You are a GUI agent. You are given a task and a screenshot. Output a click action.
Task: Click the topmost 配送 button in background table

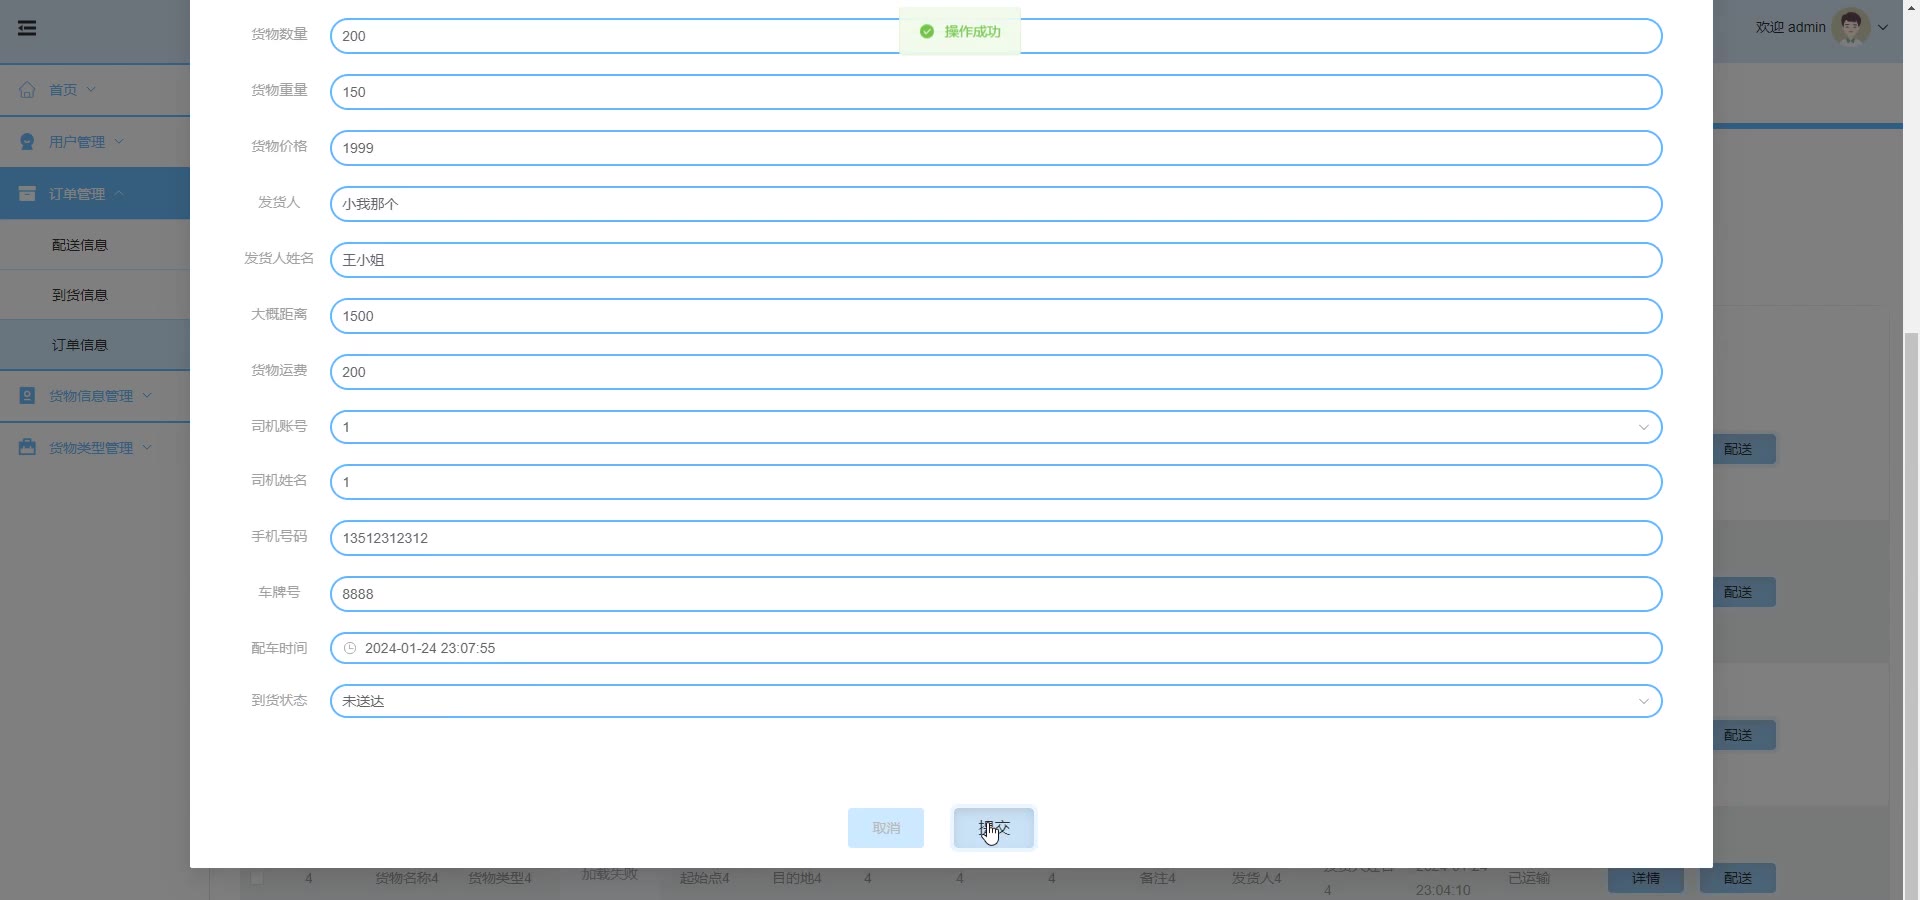pos(1744,449)
